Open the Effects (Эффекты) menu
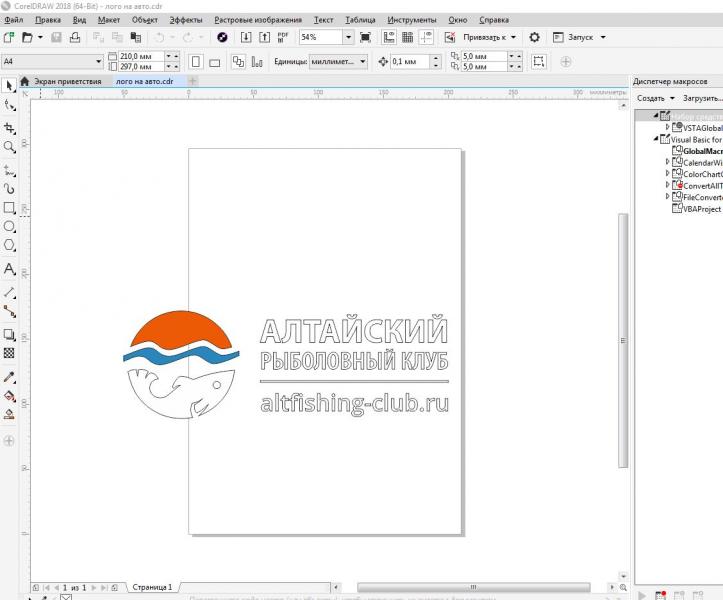This screenshot has height=600, width=723. click(x=186, y=20)
